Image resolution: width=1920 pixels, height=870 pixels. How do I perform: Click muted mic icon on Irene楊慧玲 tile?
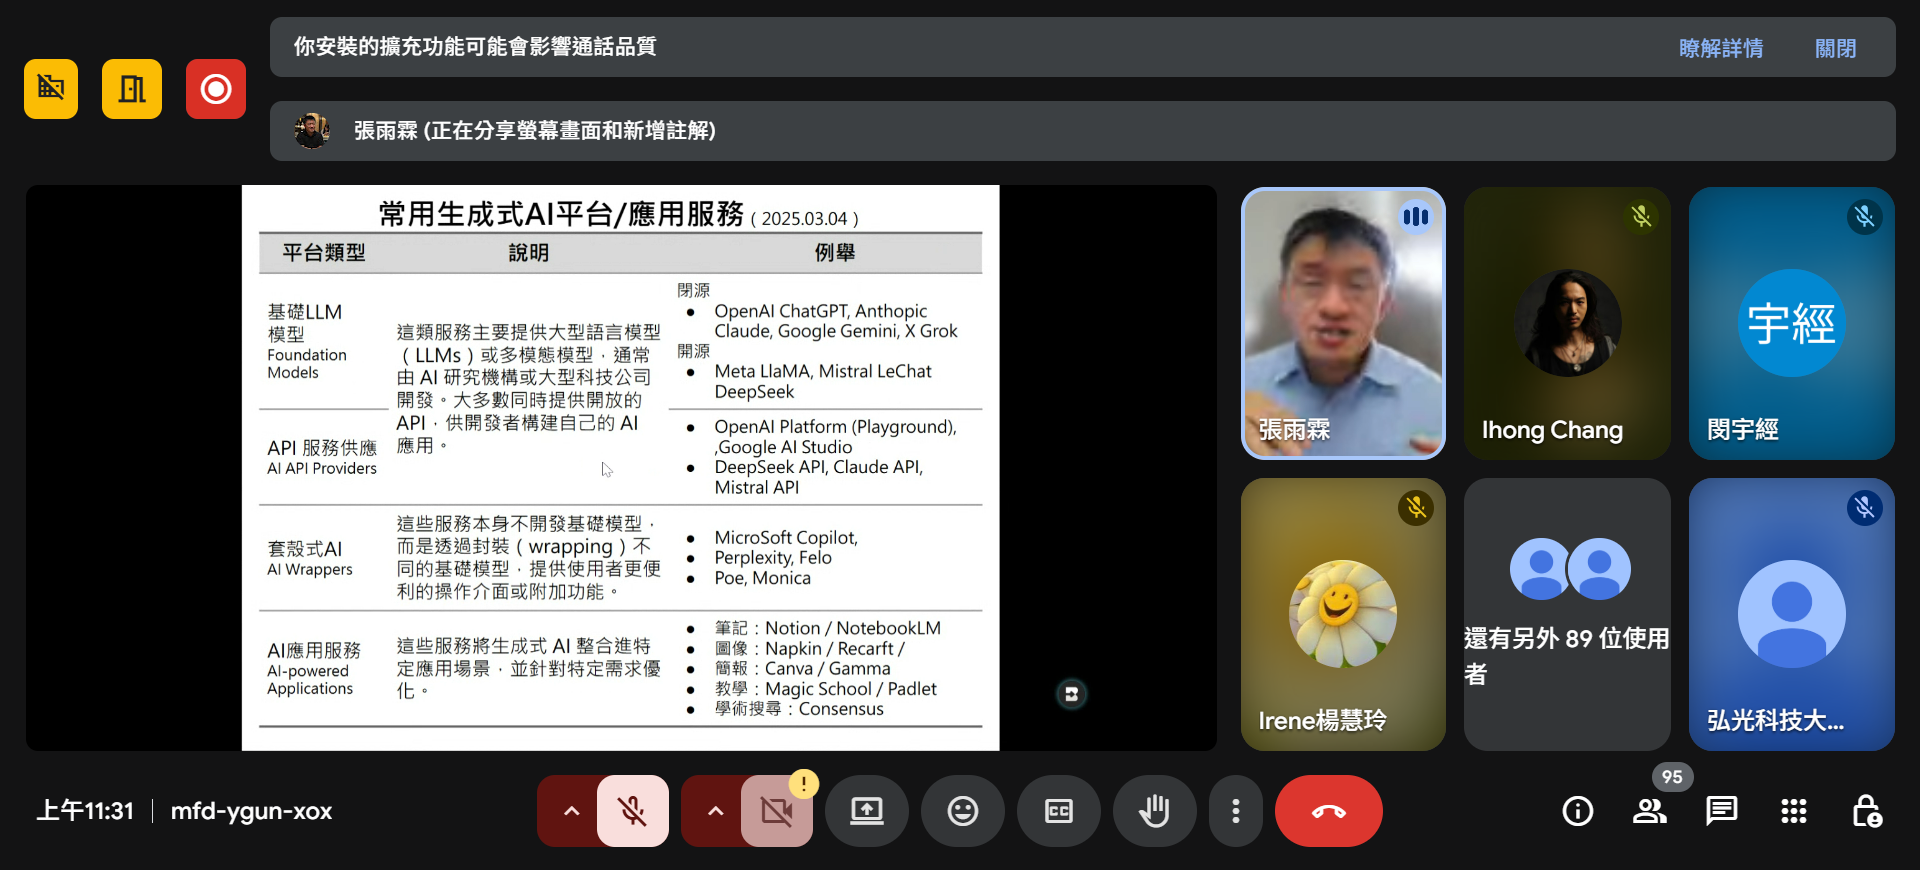[x=1416, y=507]
